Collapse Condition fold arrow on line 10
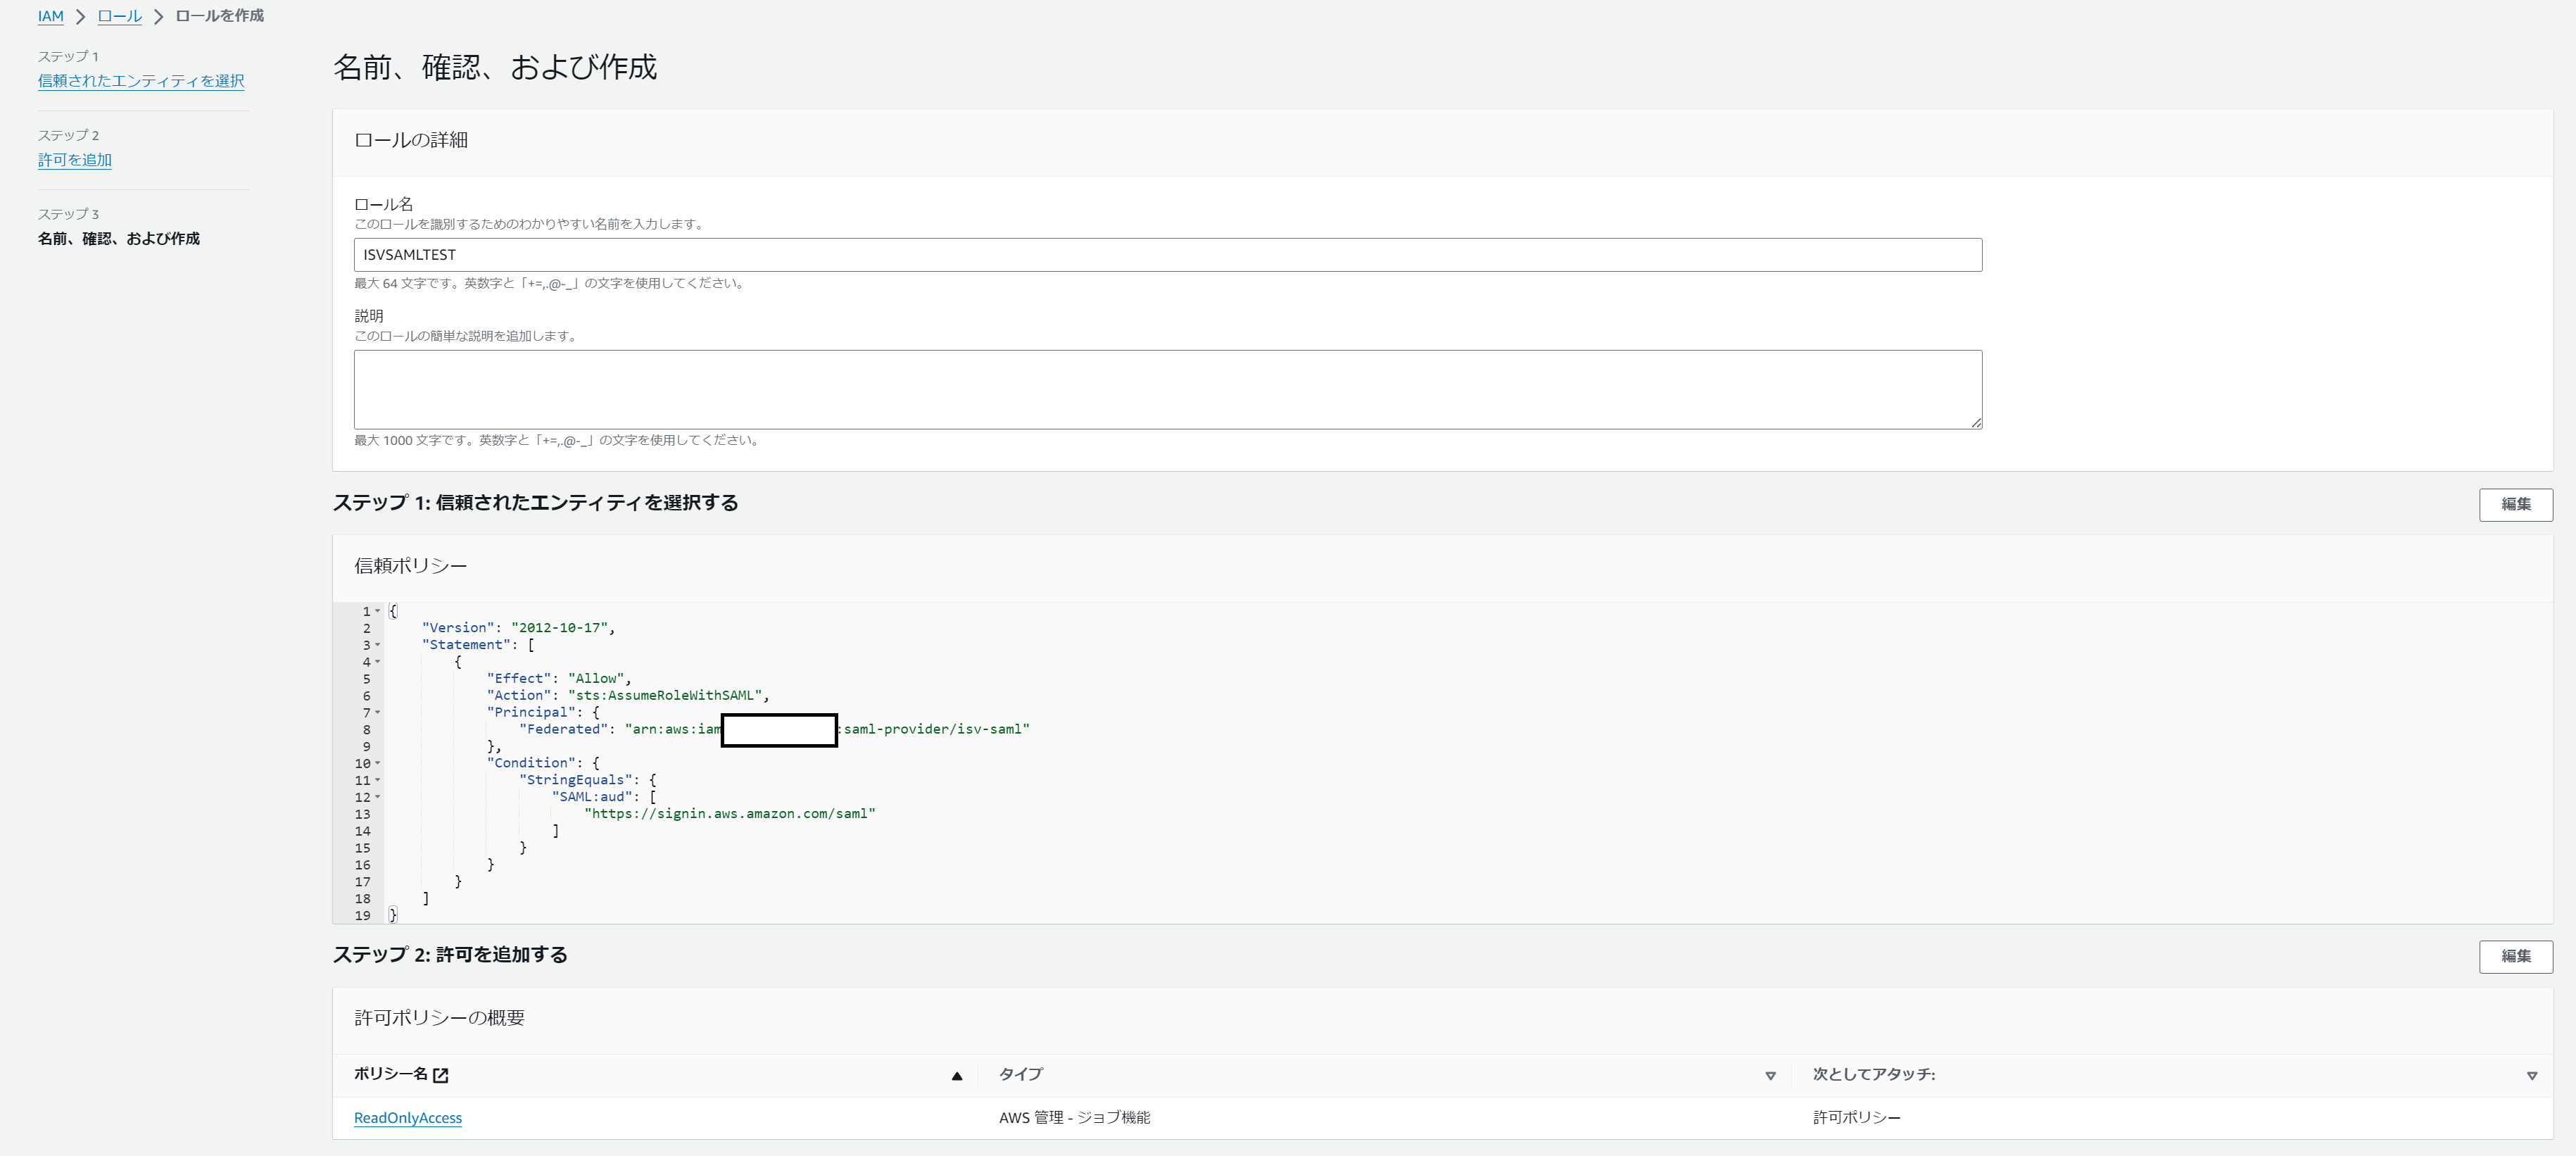The image size is (2576, 1156). [377, 763]
